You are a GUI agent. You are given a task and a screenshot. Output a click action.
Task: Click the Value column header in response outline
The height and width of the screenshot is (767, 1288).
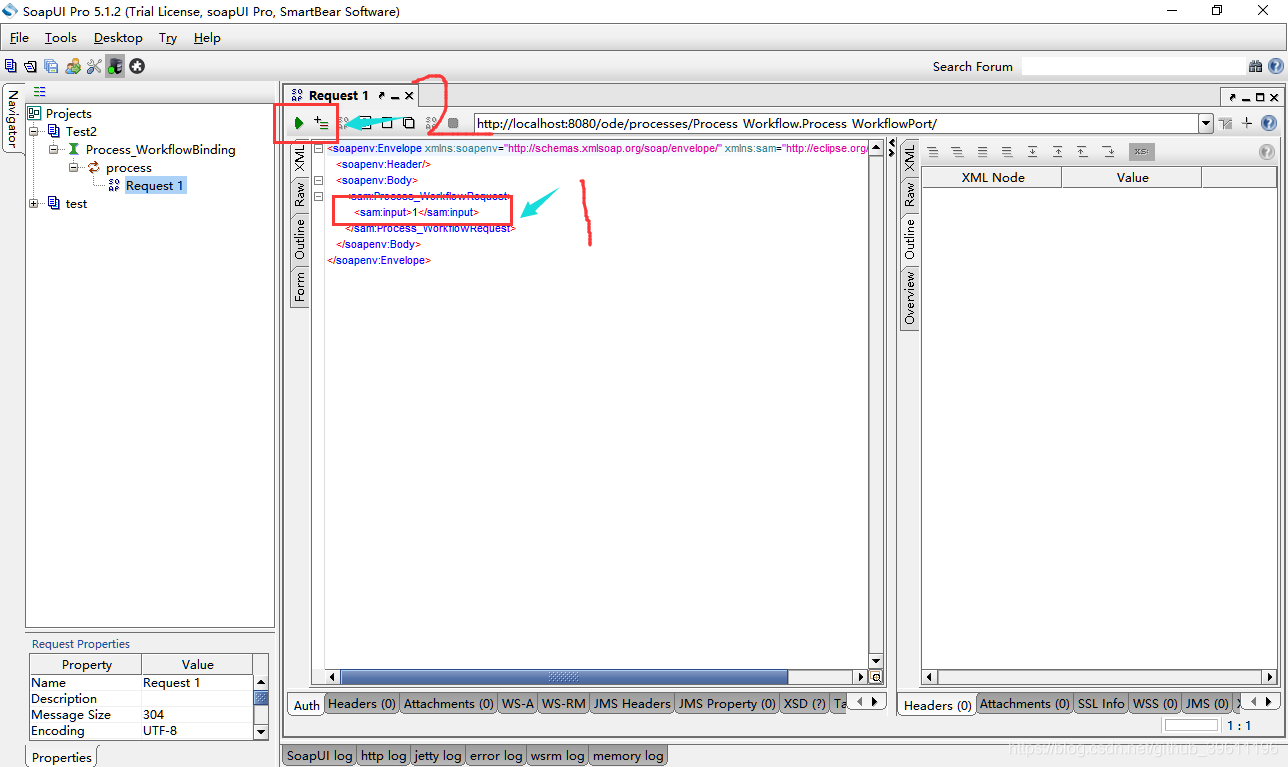(x=1132, y=177)
